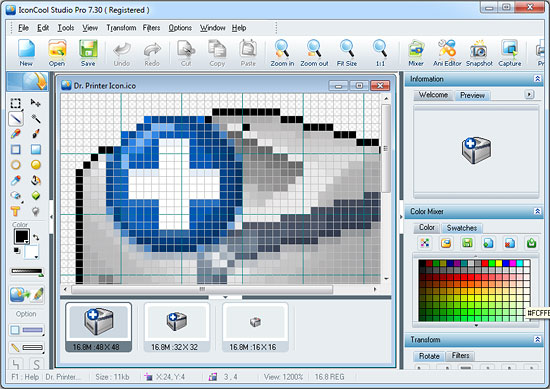Collapse the Information panel
This screenshot has height=389, width=550.
point(537,79)
